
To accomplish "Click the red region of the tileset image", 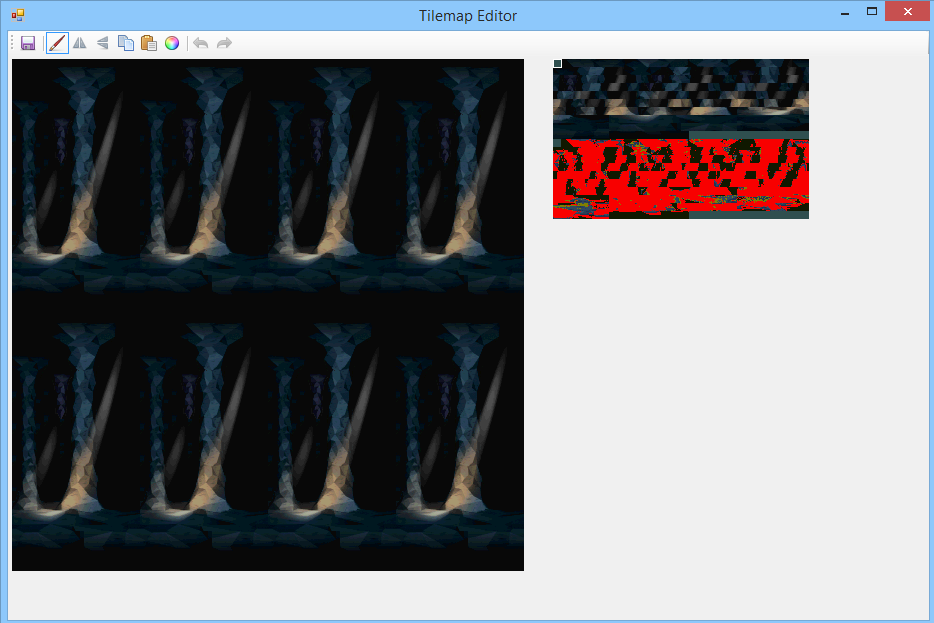I will 681,178.
